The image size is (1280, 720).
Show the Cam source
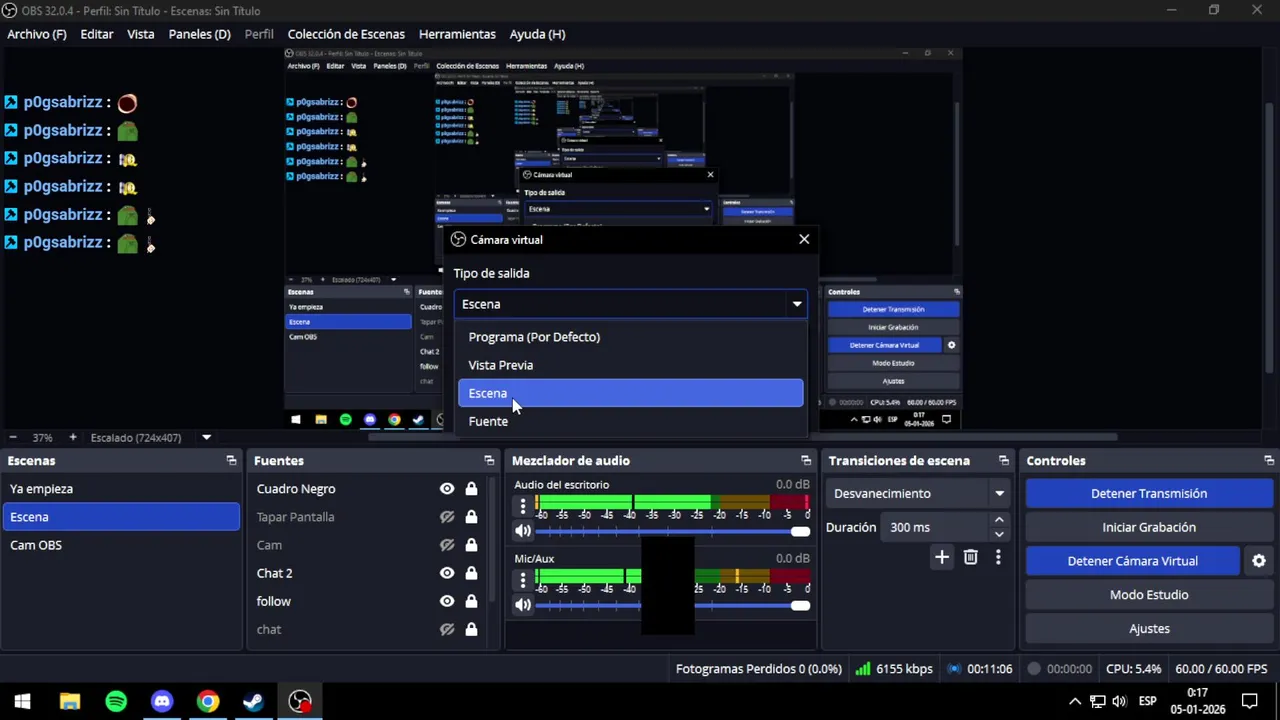pos(447,545)
